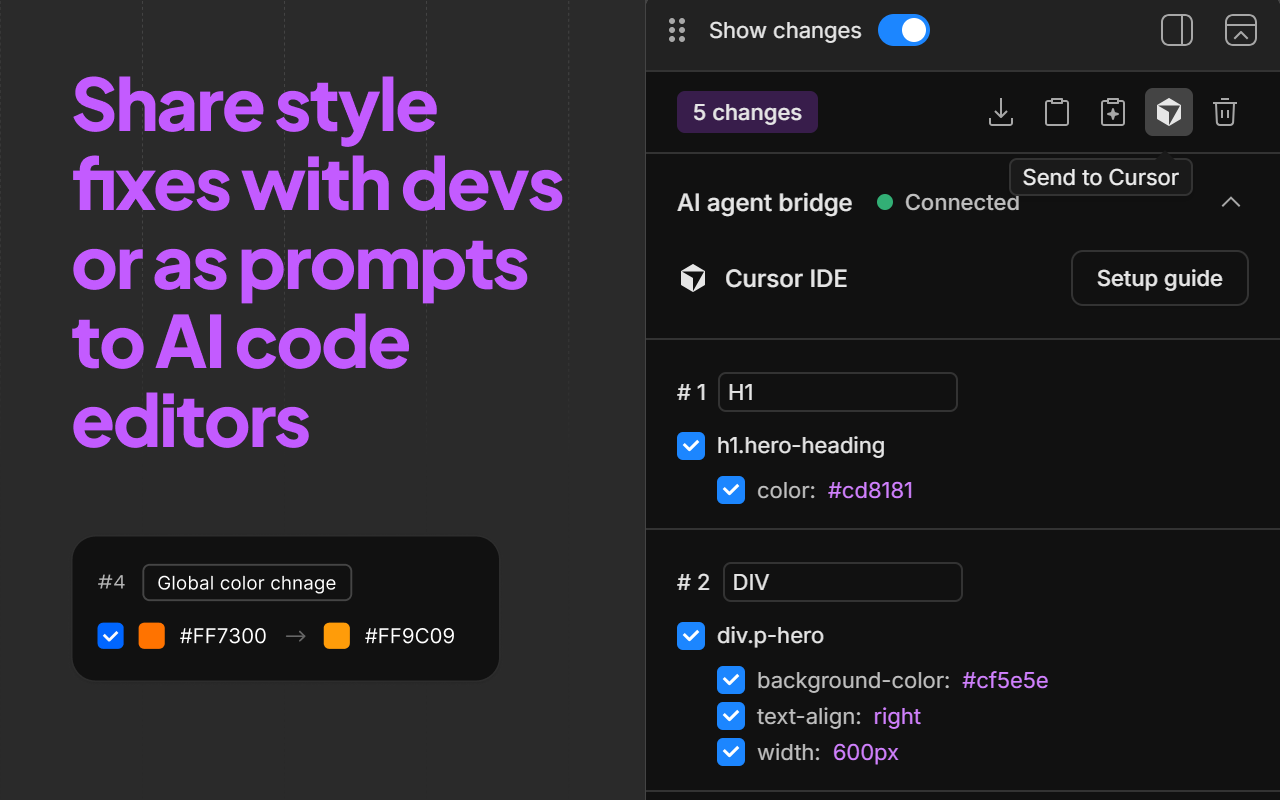Open the Setup guide
Screen dimensions: 1280x800
pyautogui.click(x=1159, y=278)
